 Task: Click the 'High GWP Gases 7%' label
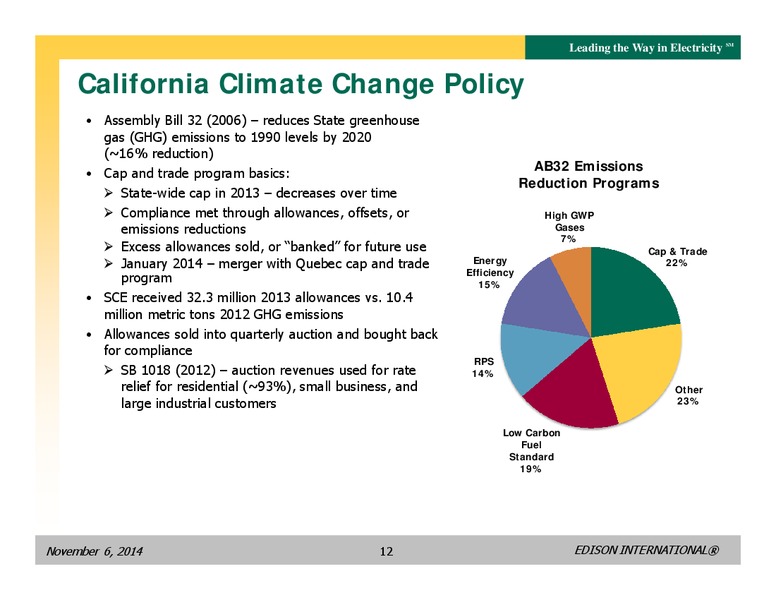(x=569, y=227)
